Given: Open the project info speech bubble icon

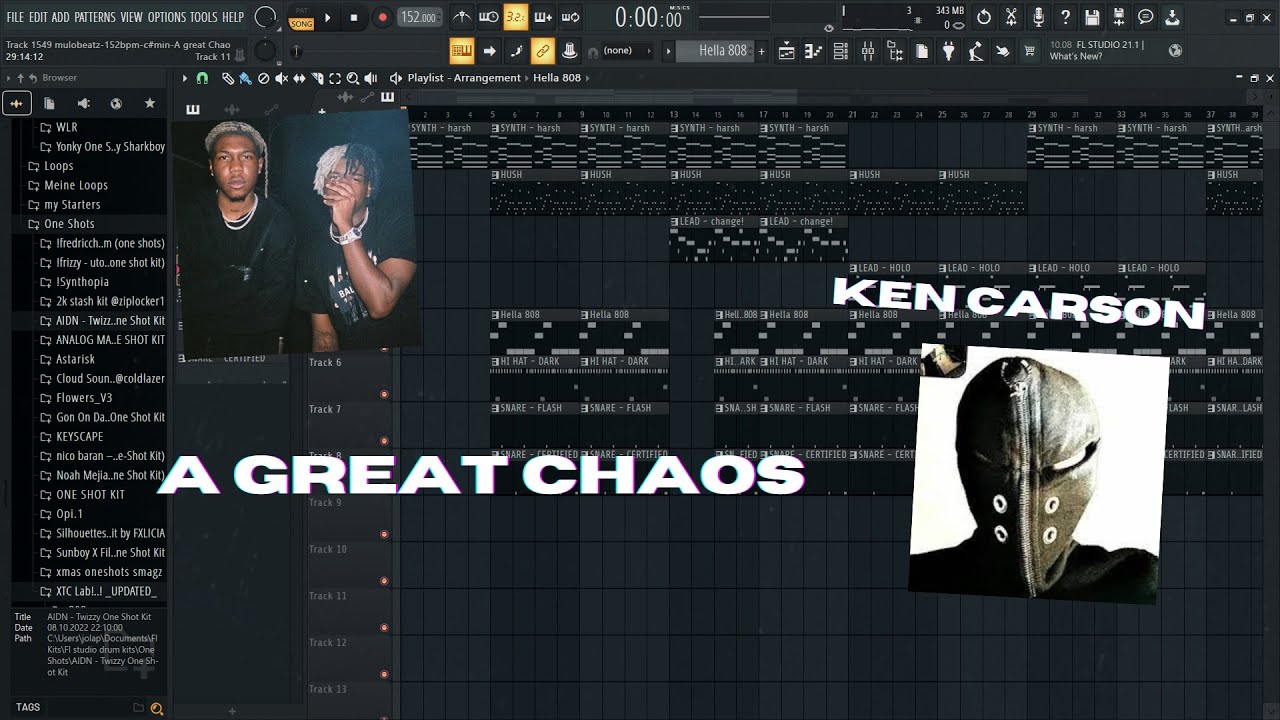Looking at the screenshot, I should tap(1146, 17).
